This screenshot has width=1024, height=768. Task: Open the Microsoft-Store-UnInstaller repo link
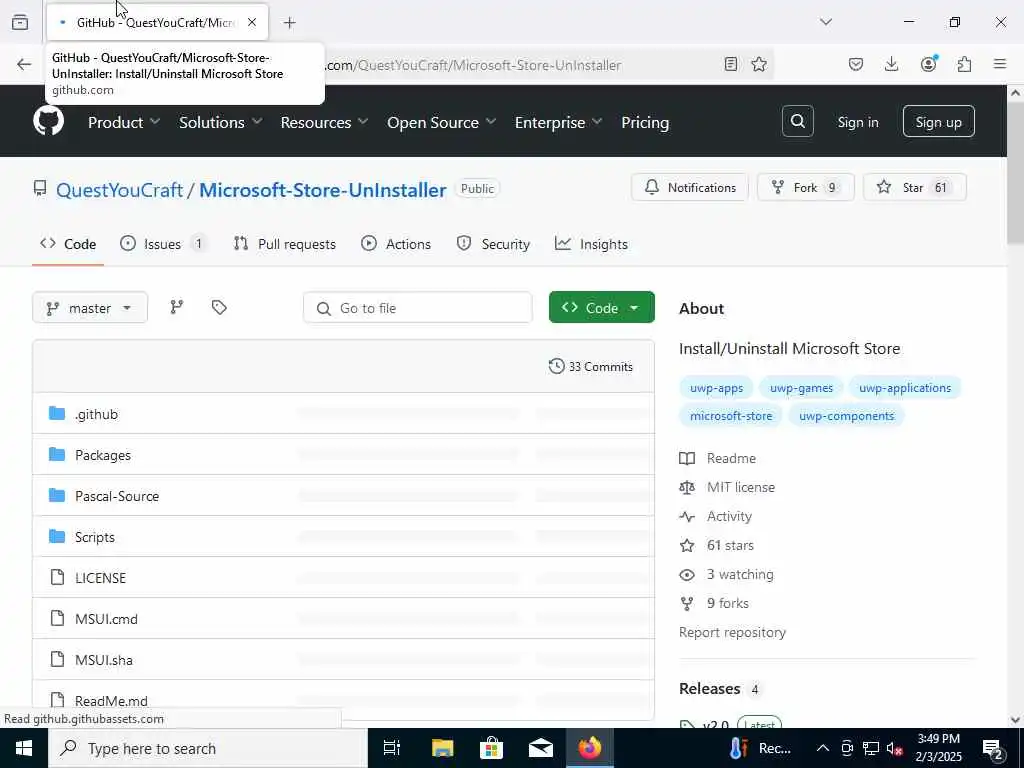click(x=323, y=190)
